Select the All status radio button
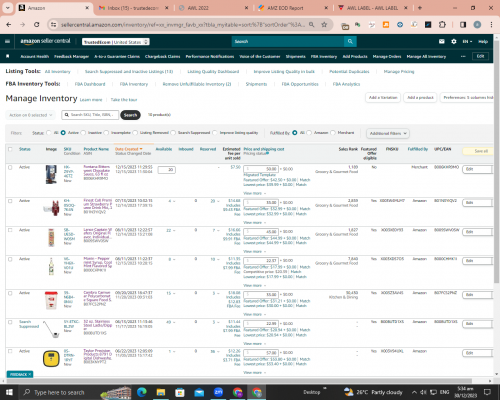Screen dimensions: 500x400 (49, 133)
